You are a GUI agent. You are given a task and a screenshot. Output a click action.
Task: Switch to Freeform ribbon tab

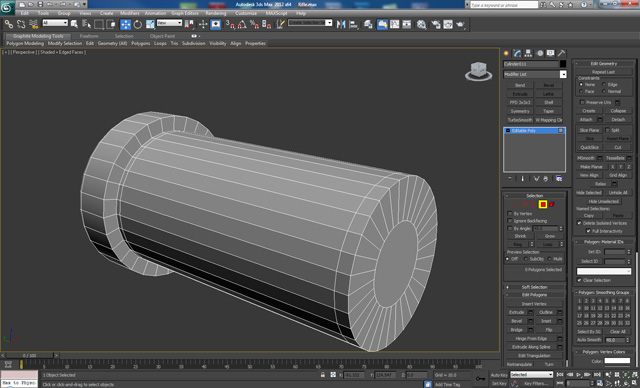pyautogui.click(x=89, y=36)
